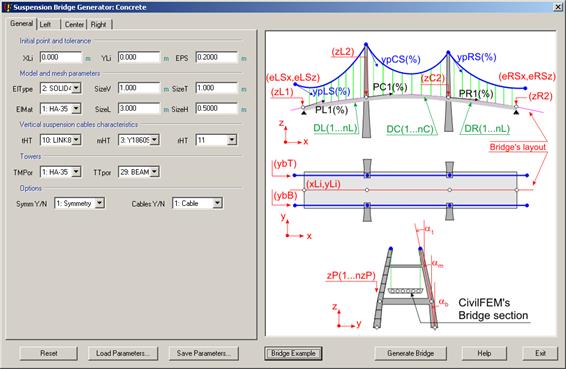The image size is (566, 369).
Task: Open the Center tab
Action: (x=74, y=25)
